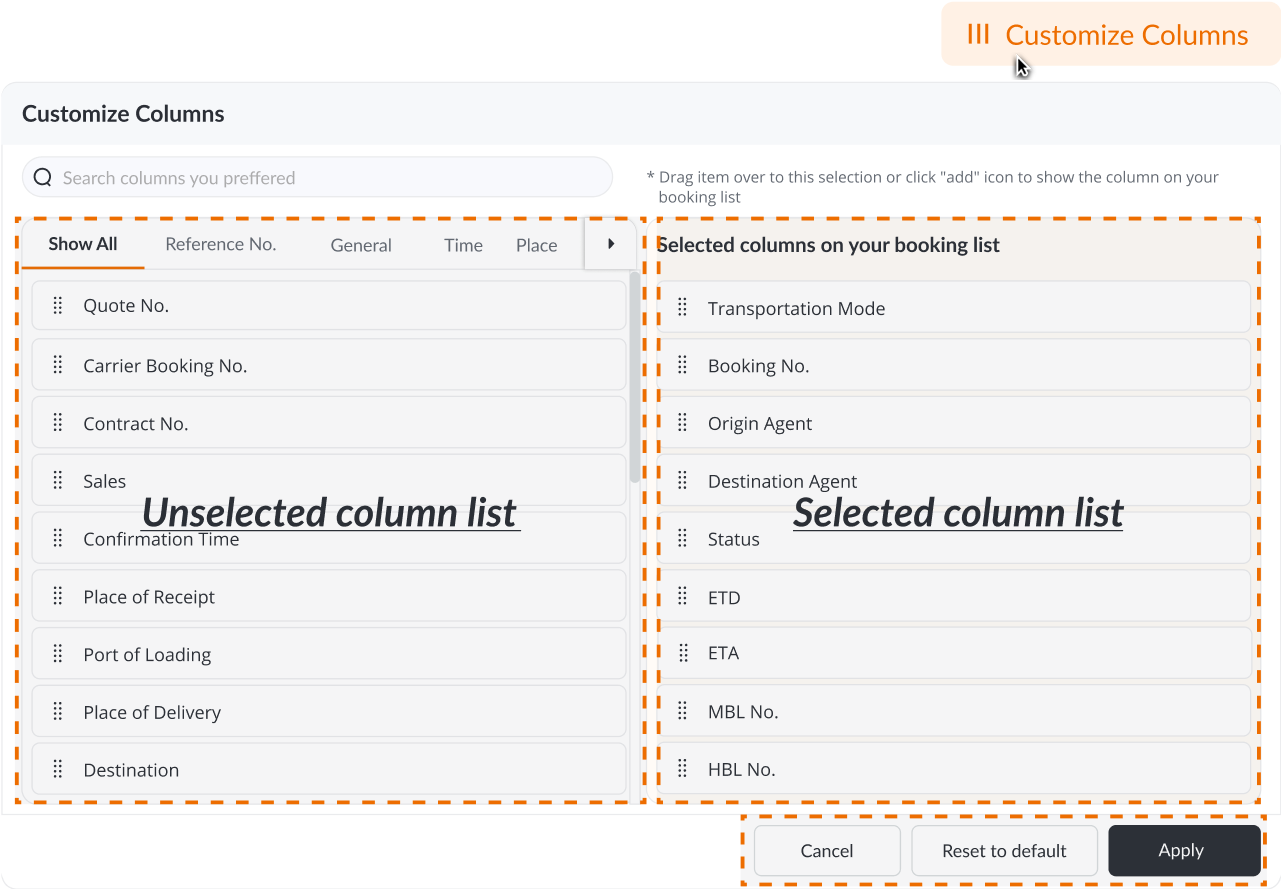Select the Time tab
Screen dimensions: 1281x889
coord(463,245)
